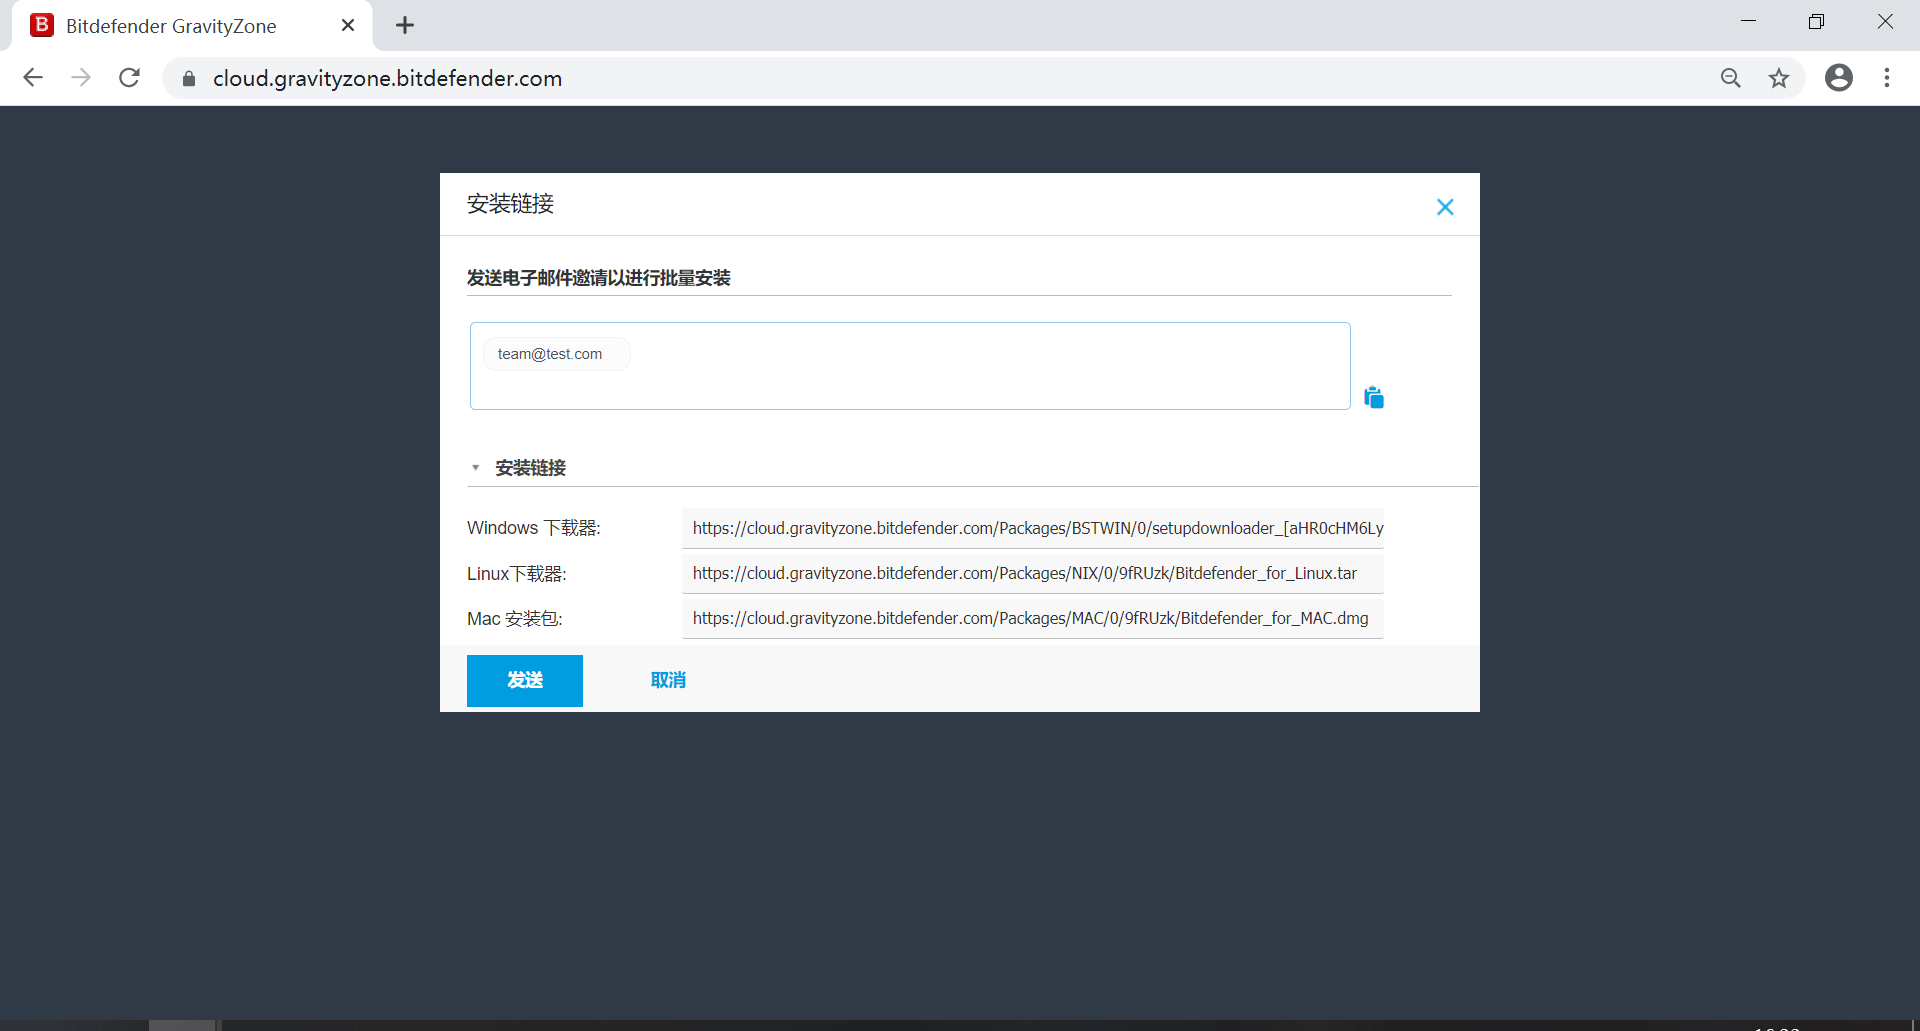Close the browser window

coord(1885,22)
